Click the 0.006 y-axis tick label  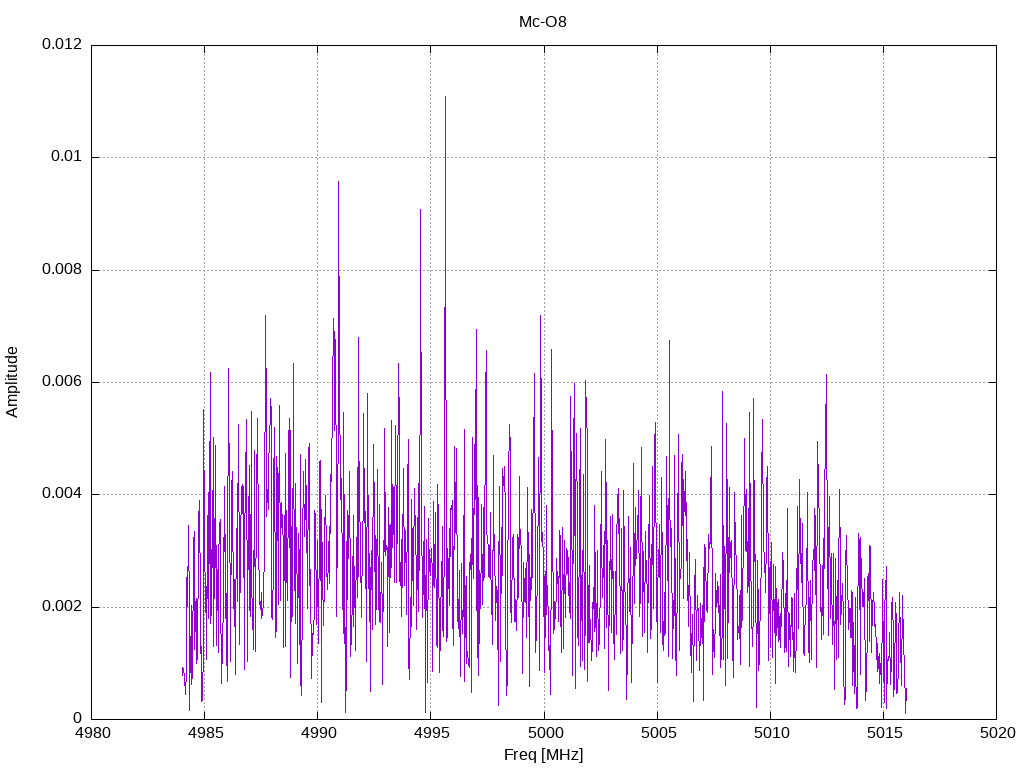[x=62, y=382]
